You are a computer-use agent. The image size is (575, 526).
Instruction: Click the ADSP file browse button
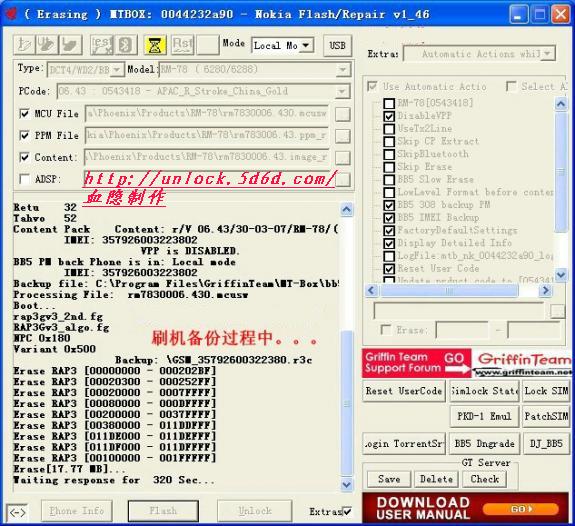point(343,180)
